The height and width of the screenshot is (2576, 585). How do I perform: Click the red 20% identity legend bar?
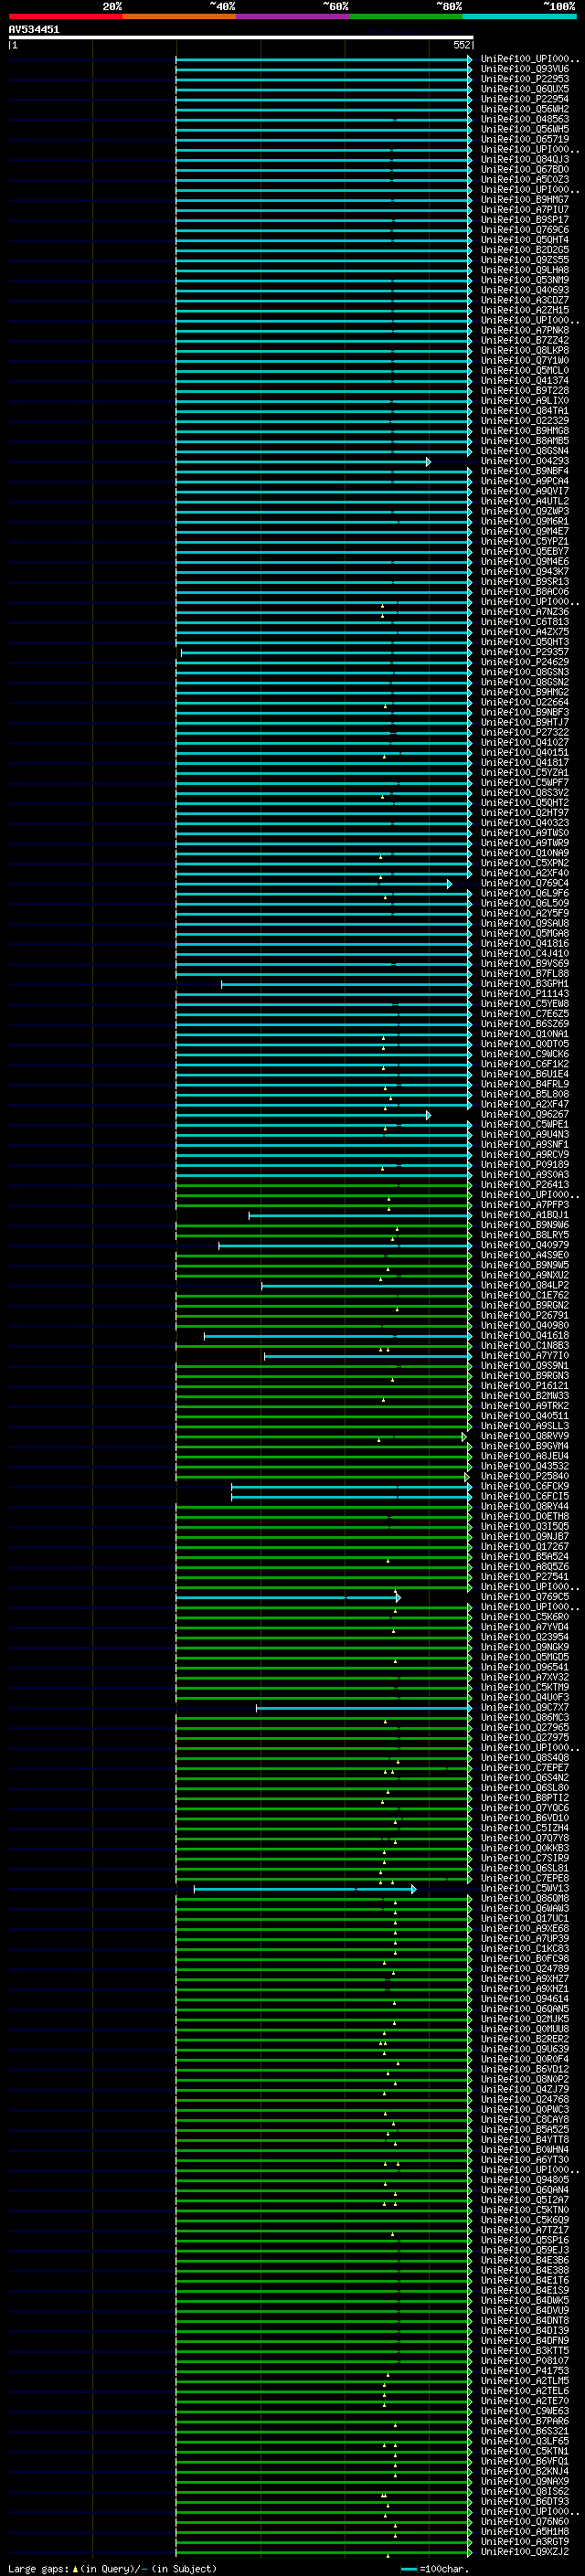65,16
